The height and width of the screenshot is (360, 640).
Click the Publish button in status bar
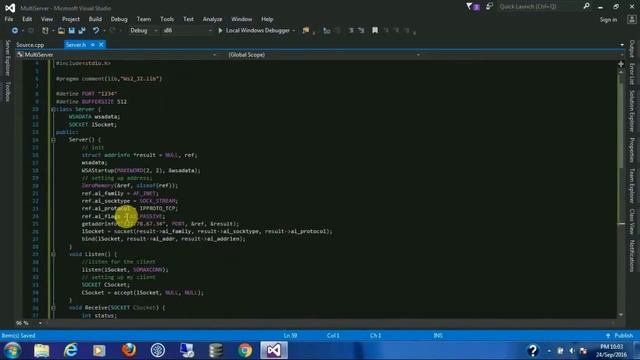(x=620, y=336)
